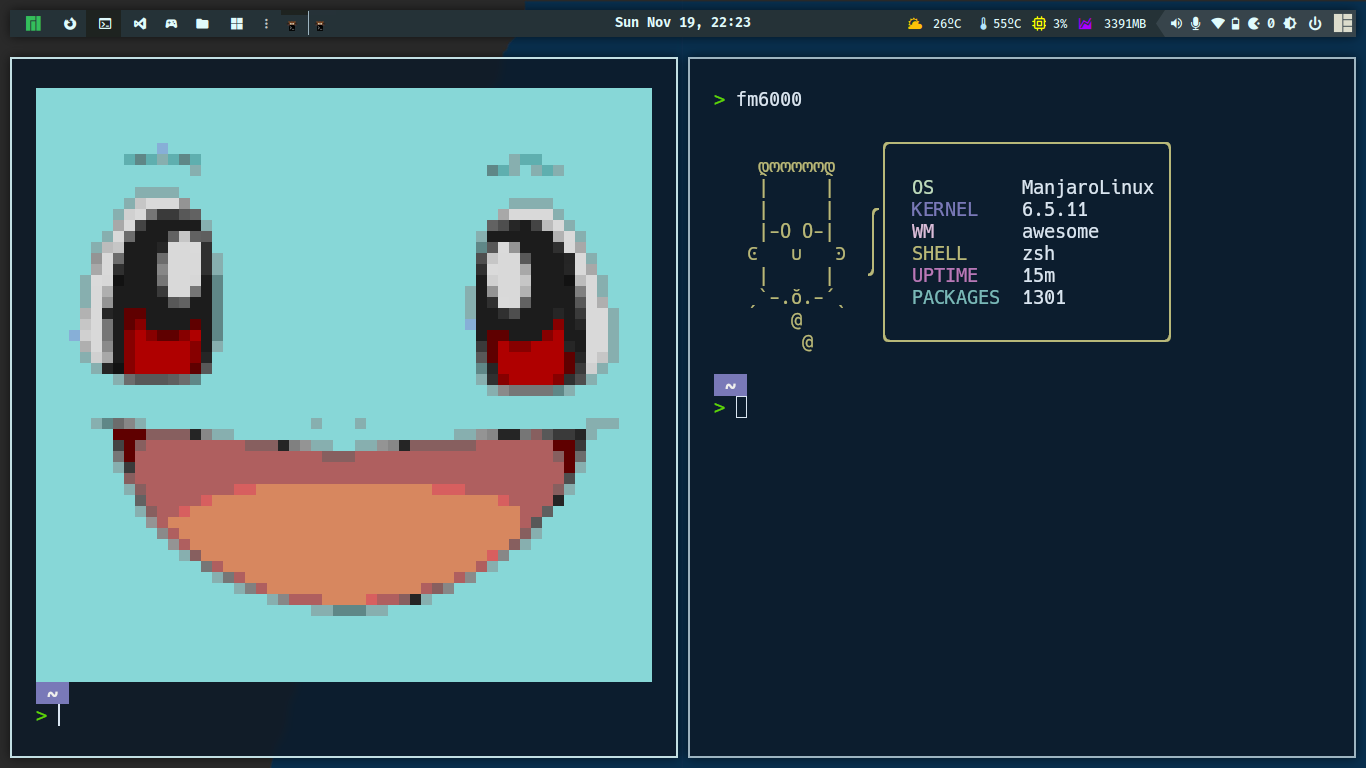Open the gamepad games tag icon
This screenshot has height=768, width=1366.
[x=171, y=23]
